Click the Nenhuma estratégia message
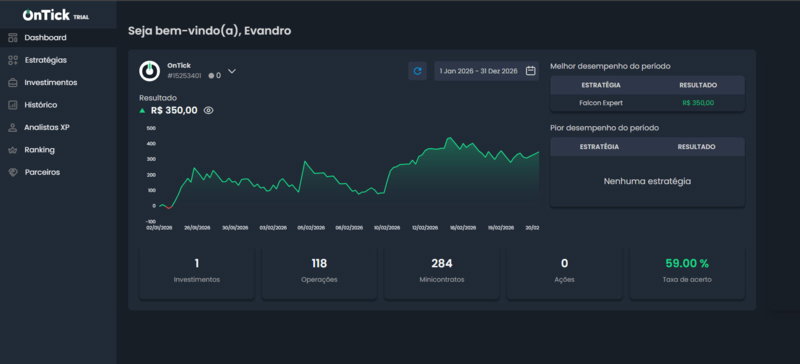This screenshot has height=364, width=800. coord(647,181)
